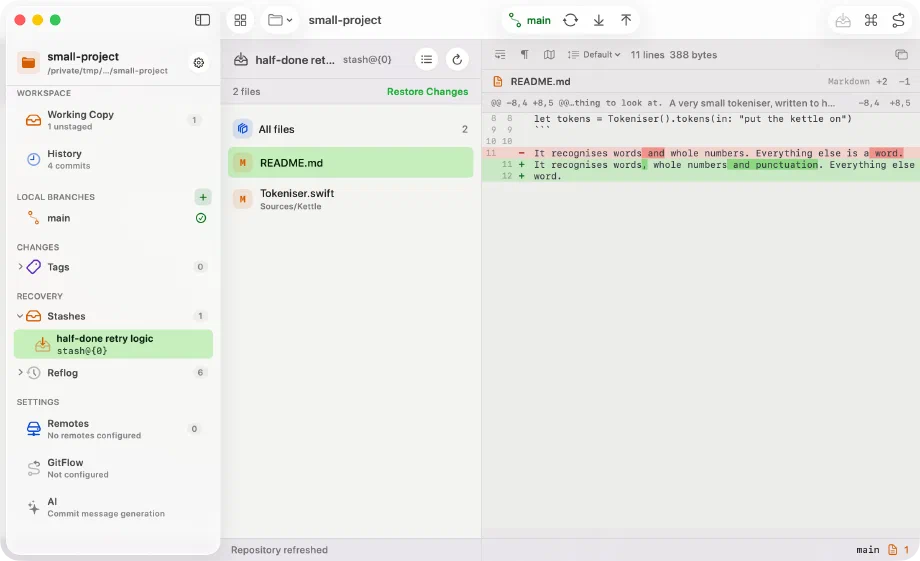The height and width of the screenshot is (561, 920).
Task: Select Tokeniser.swift file
Action: (350, 200)
